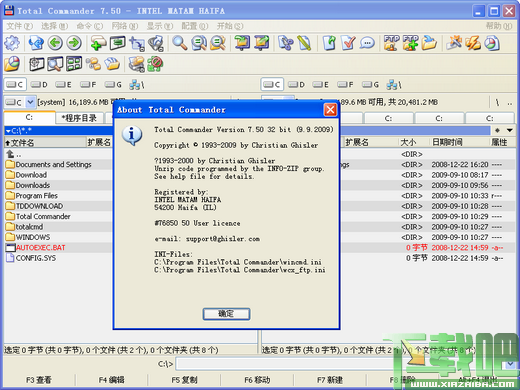The width and height of the screenshot is (520, 390).
Task: Open the 网络(N) menu
Action: coord(124,26)
